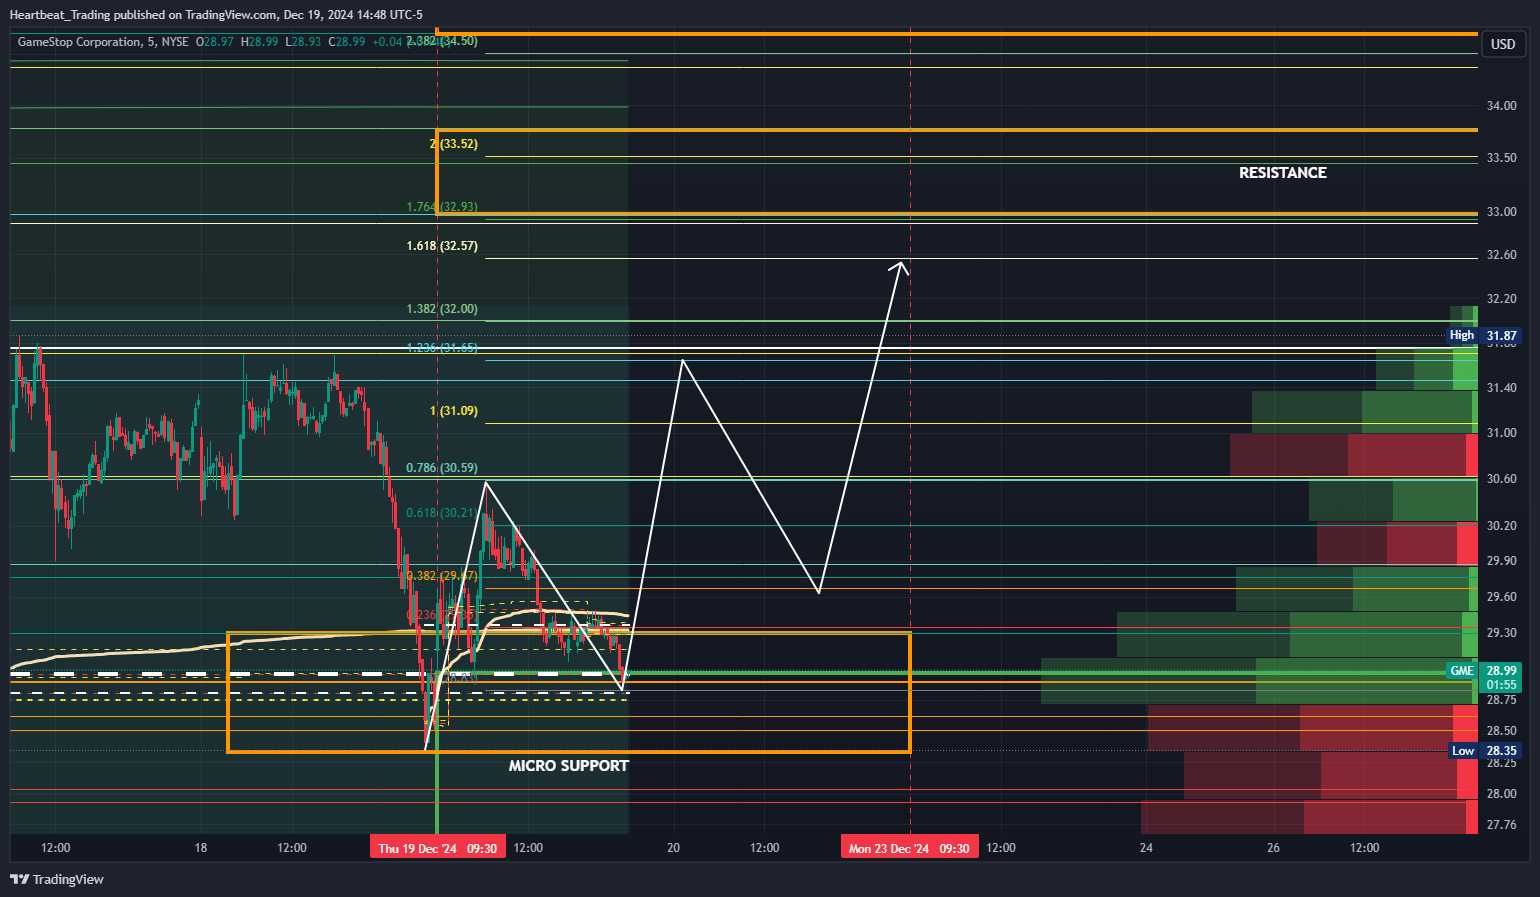Click the 33.00 price axis label
1540x897 pixels.
(1502, 212)
